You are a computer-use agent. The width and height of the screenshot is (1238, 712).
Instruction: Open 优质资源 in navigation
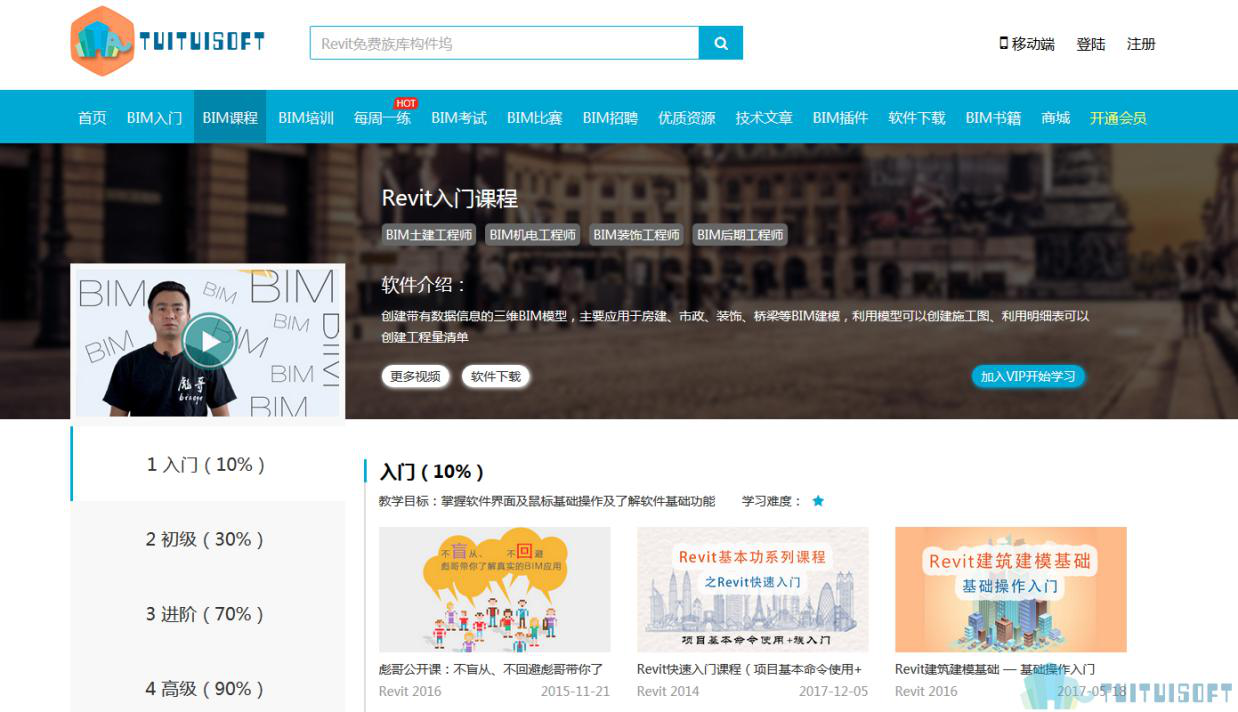(x=687, y=118)
